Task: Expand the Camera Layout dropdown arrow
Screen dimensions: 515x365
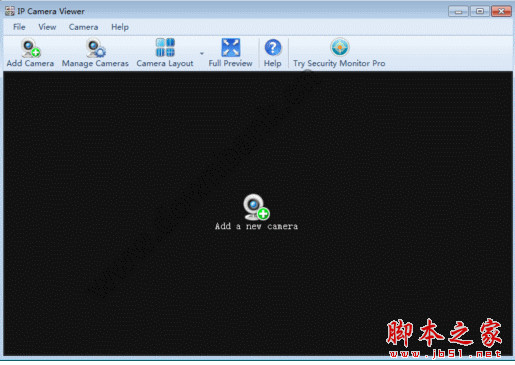Action: tap(202, 53)
